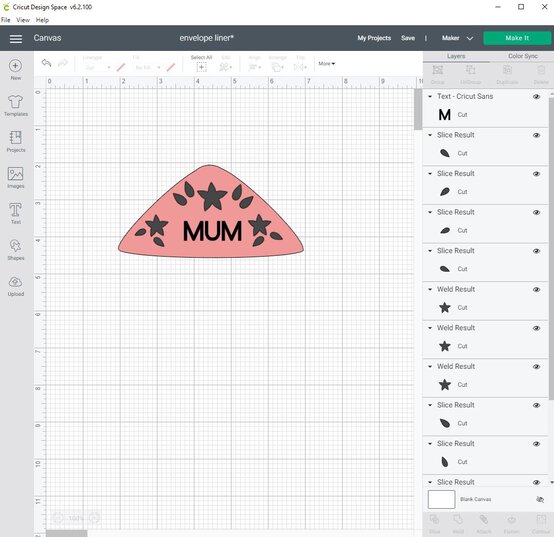Image resolution: width=554 pixels, height=537 pixels.
Task: Click the Layers panel vertical scrollbar
Action: [x=551, y=249]
